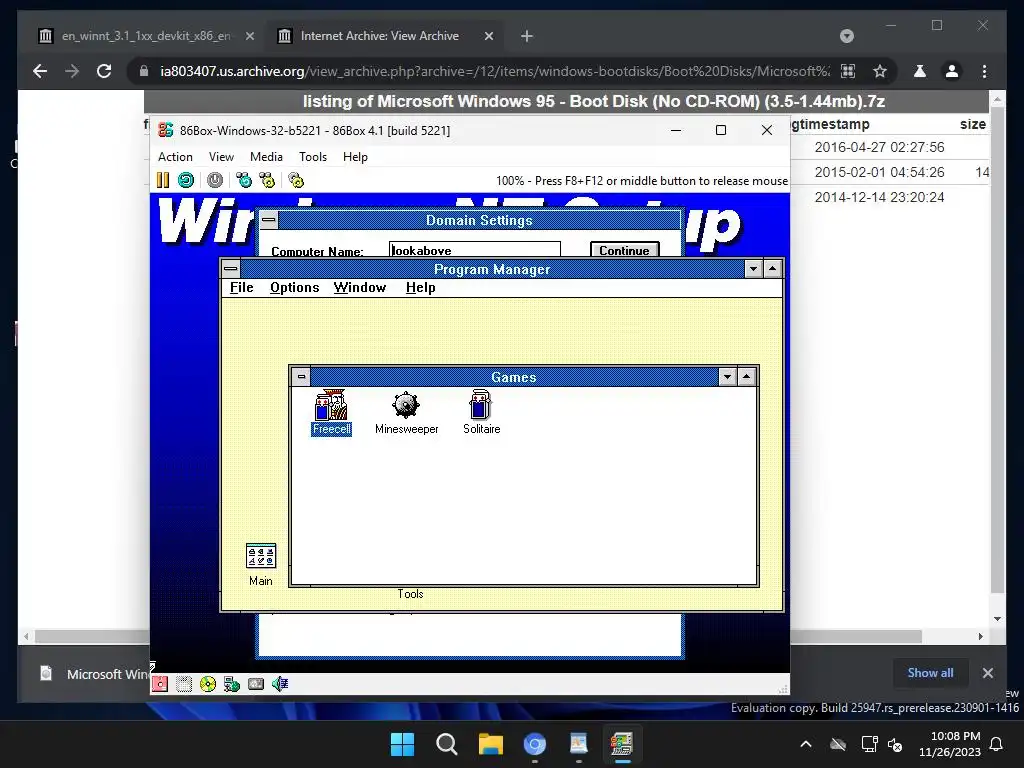Select the Main program group icon
Viewport: 1024px width, 768px height.
[261, 564]
